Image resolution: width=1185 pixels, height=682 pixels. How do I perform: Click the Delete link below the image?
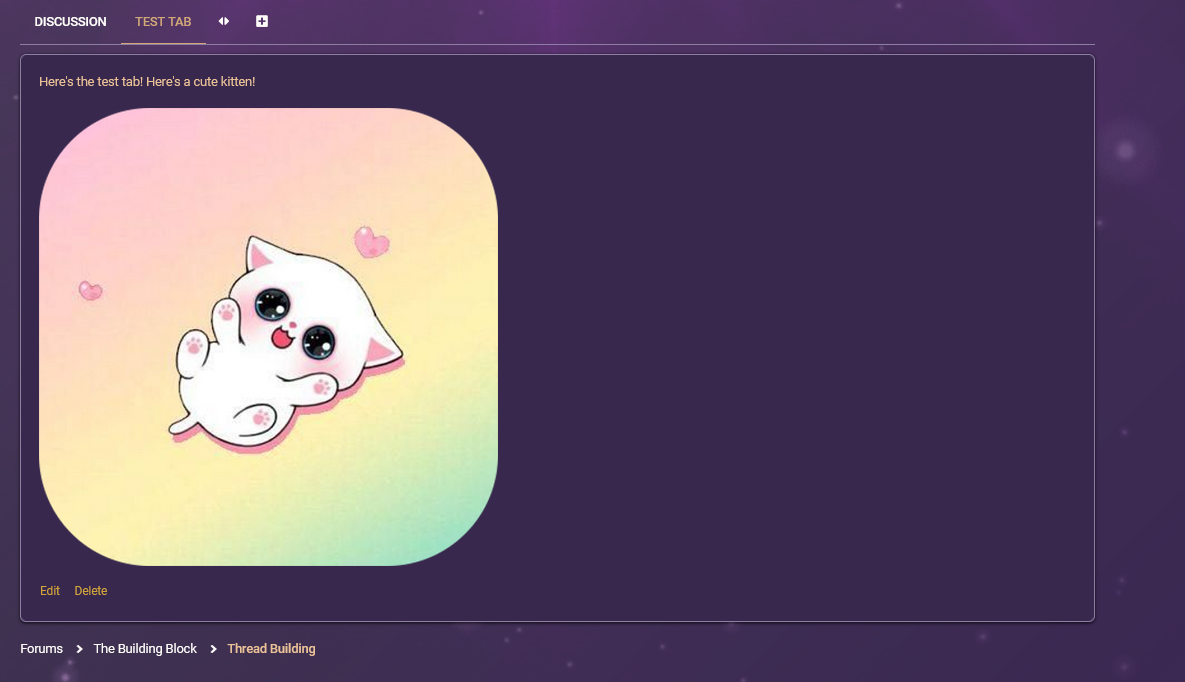click(90, 591)
